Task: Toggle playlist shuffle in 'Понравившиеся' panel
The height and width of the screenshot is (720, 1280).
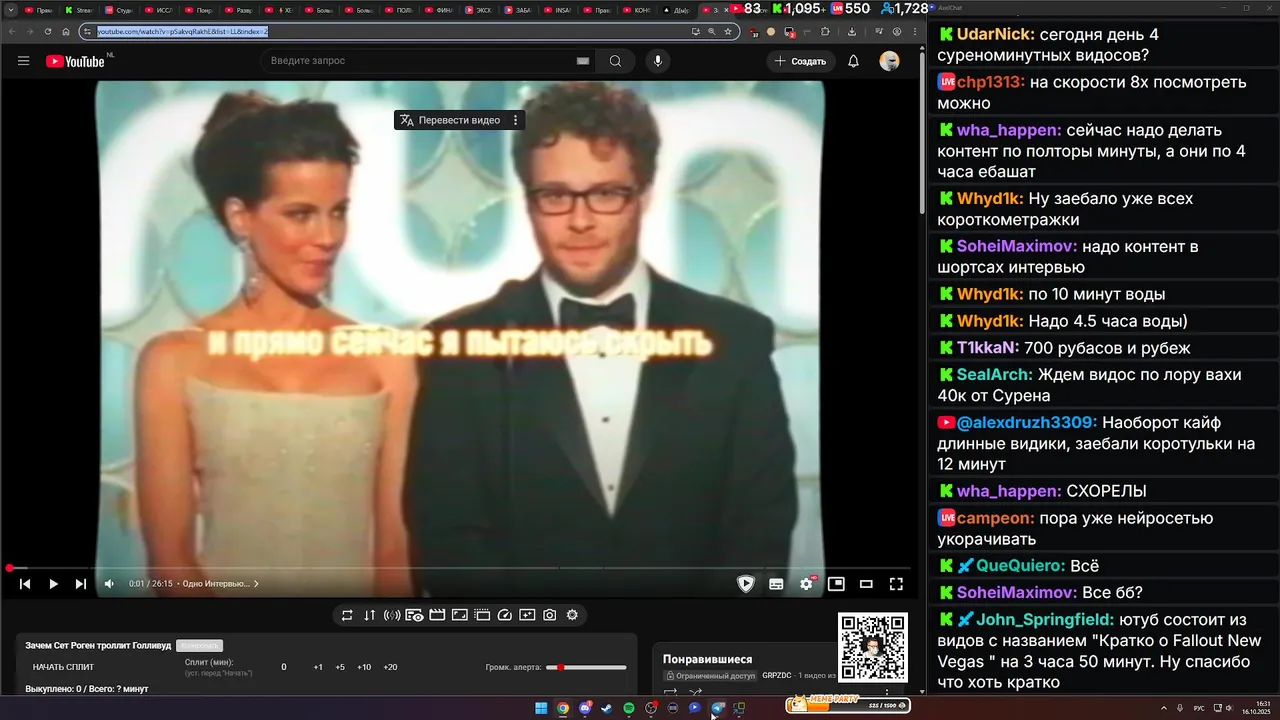Action: pyautogui.click(x=695, y=692)
